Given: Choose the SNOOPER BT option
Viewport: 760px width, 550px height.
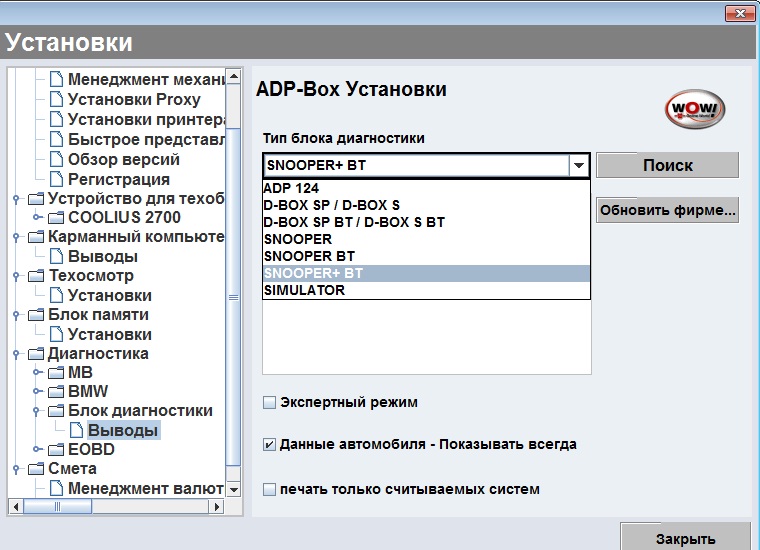Looking at the screenshot, I should click(426, 256).
